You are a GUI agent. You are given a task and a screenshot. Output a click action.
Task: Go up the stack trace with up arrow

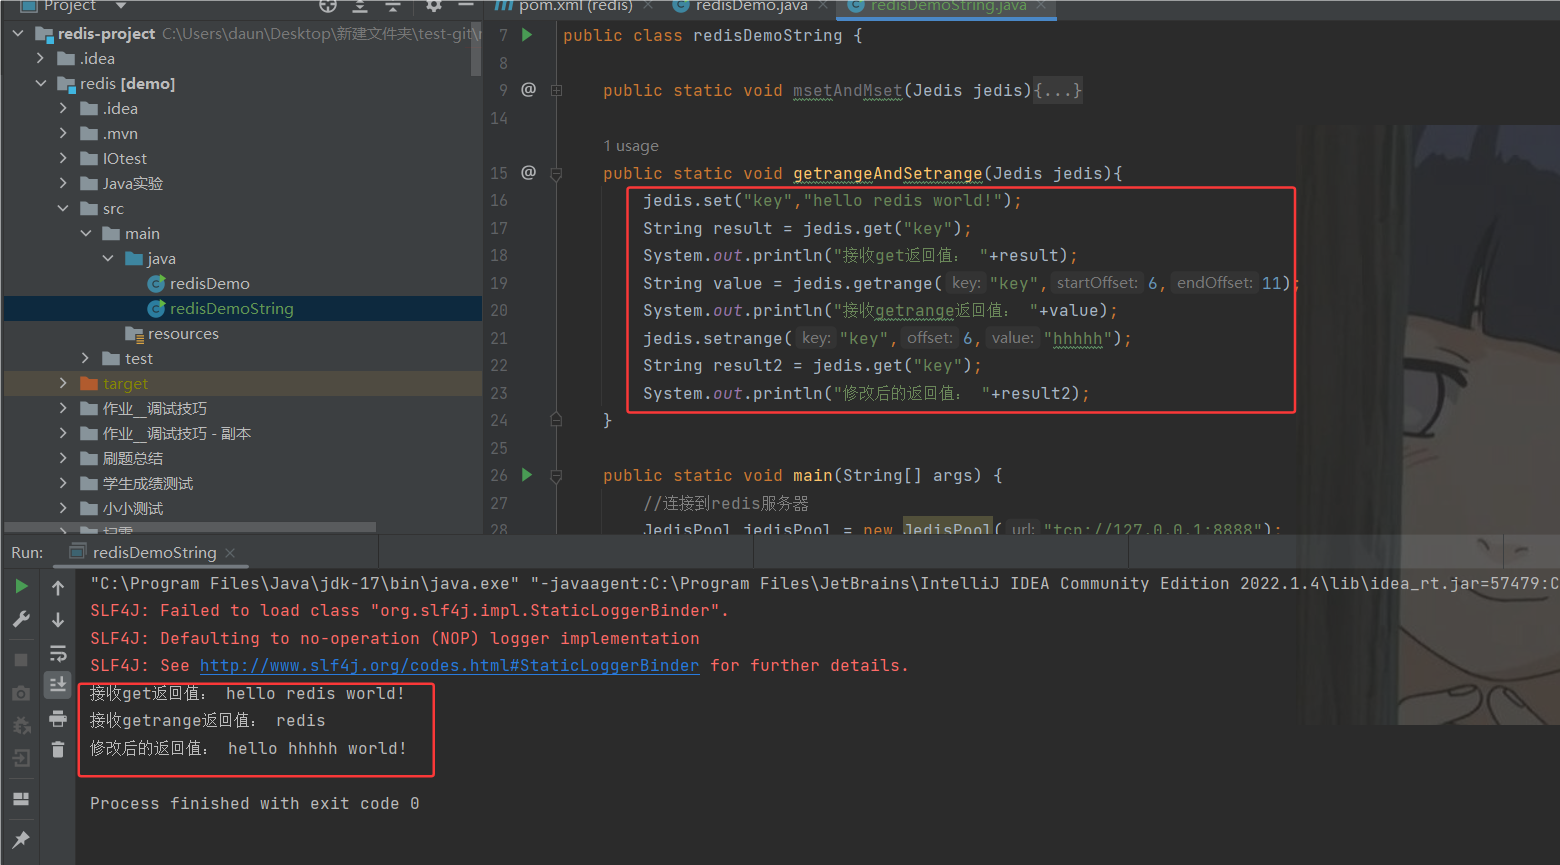tap(58, 588)
